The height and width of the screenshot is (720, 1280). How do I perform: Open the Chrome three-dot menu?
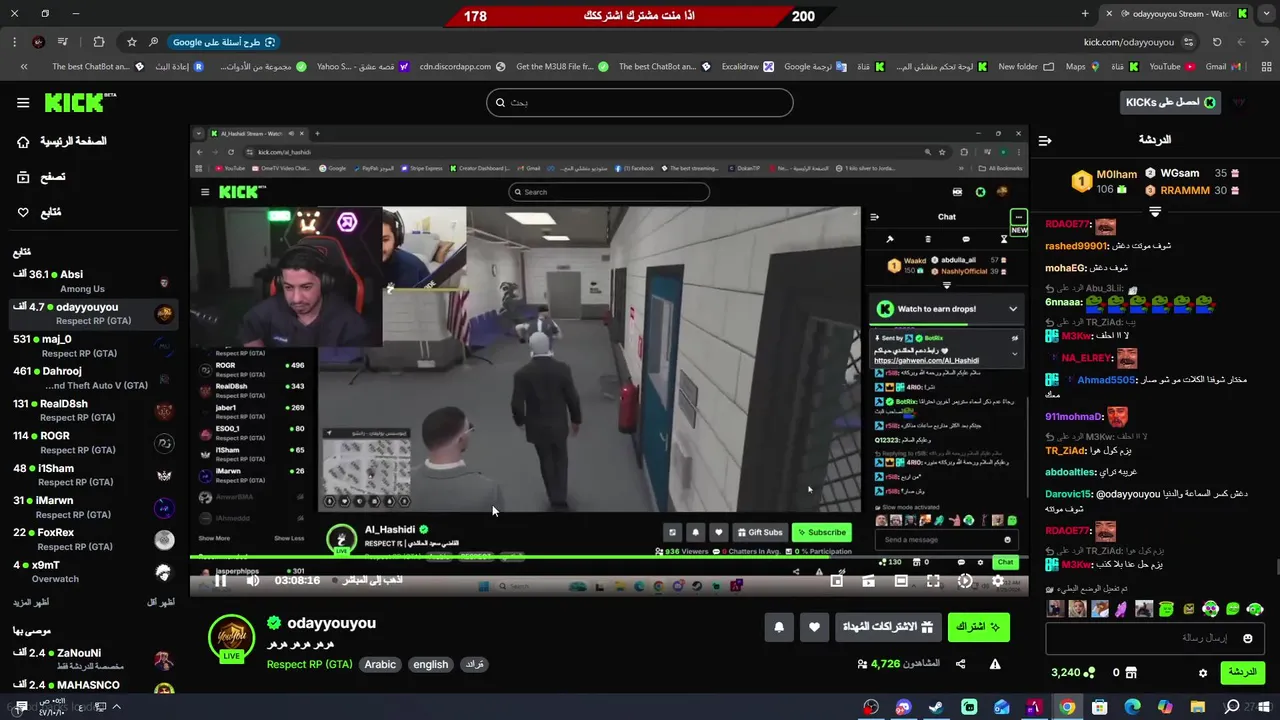[14, 42]
